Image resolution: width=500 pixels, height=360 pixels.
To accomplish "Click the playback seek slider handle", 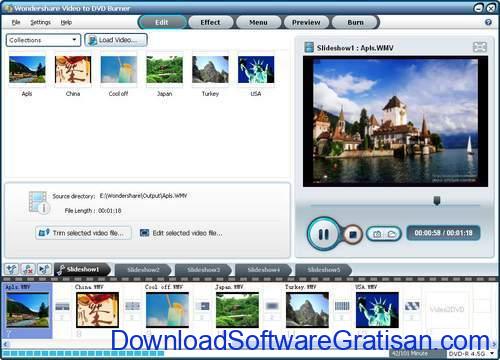I will tap(437, 201).
